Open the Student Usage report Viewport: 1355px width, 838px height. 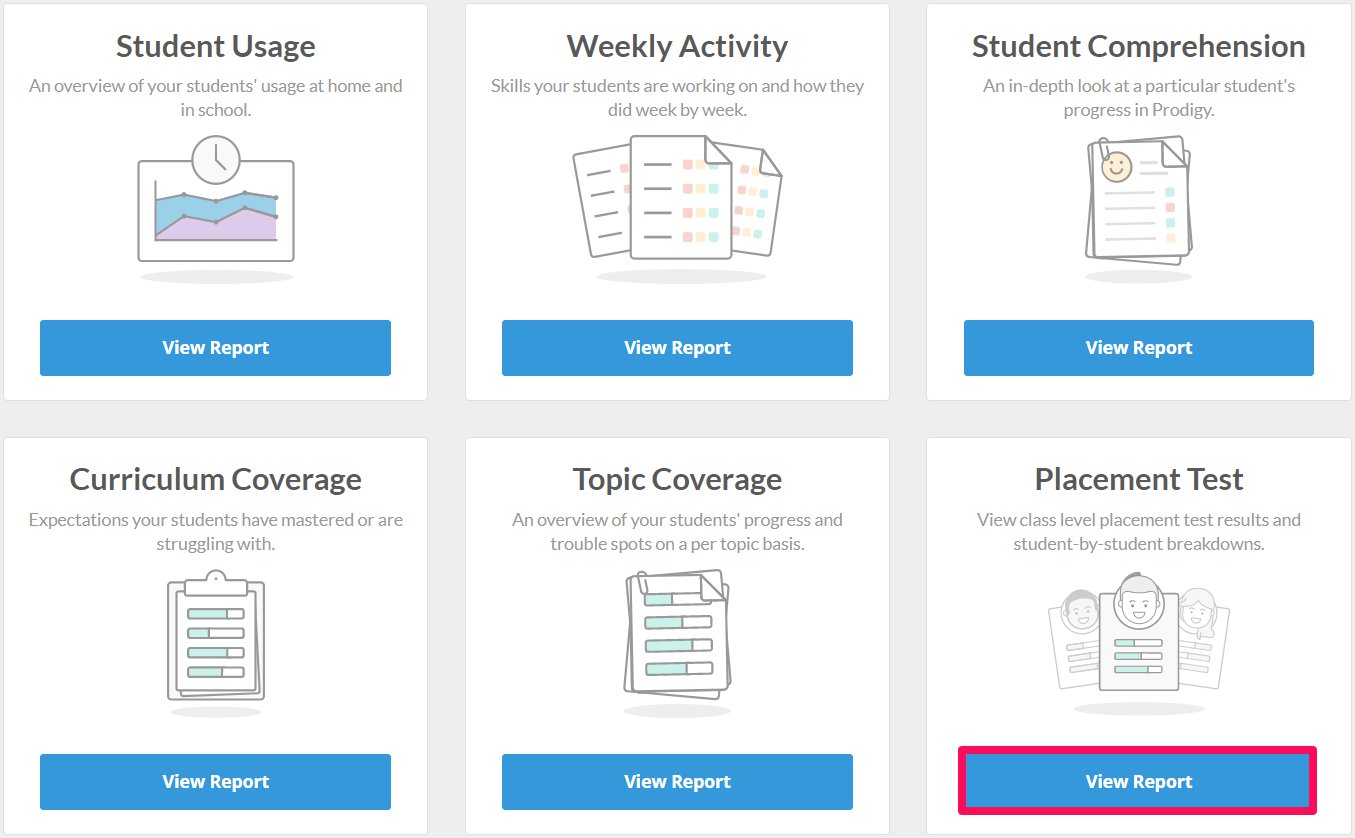click(x=215, y=348)
